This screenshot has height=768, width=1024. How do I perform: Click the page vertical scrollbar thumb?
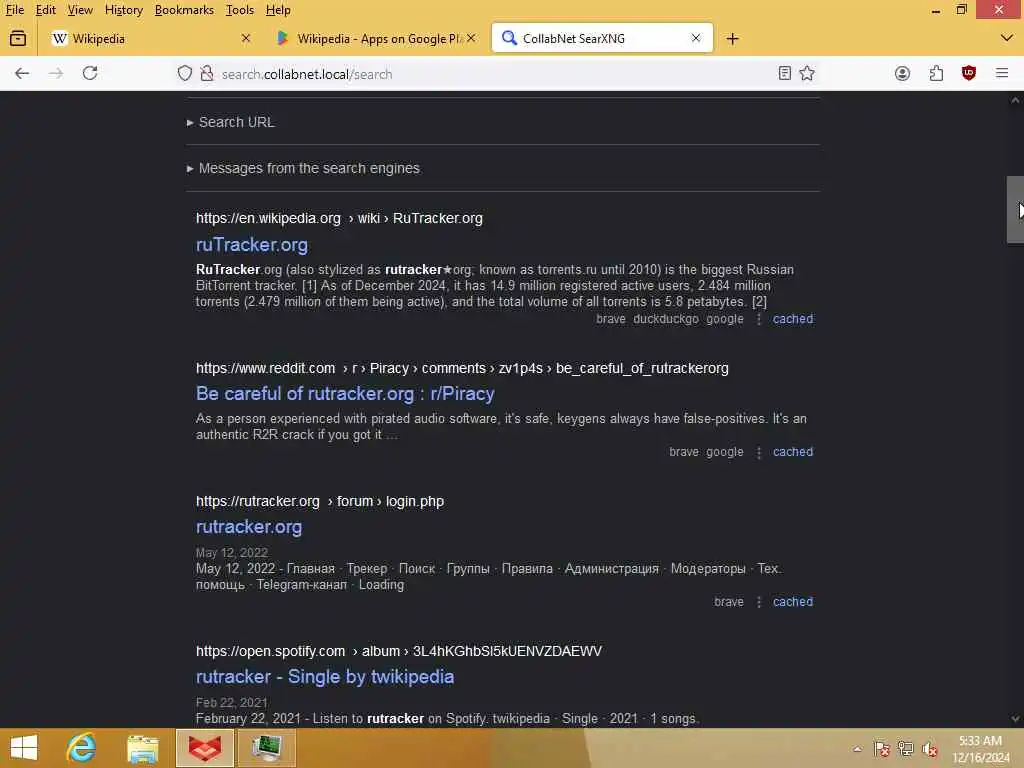[x=1015, y=210]
